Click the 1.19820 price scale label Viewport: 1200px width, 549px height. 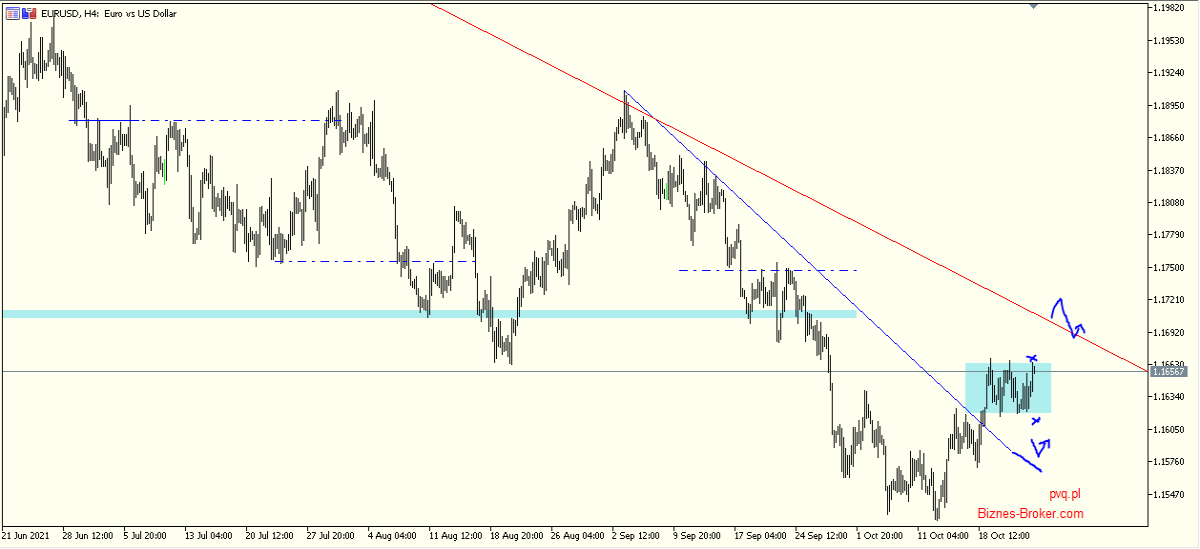coord(1170,8)
